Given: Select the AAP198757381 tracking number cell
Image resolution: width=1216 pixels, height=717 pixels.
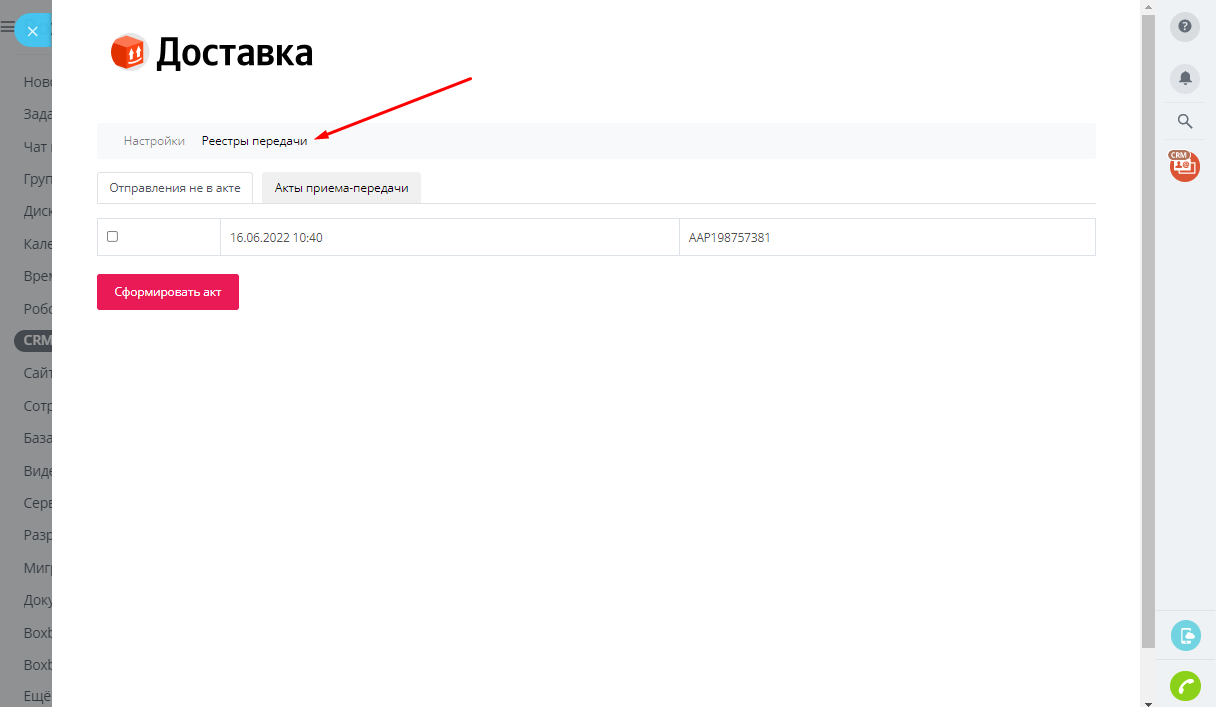Looking at the screenshot, I should [887, 238].
